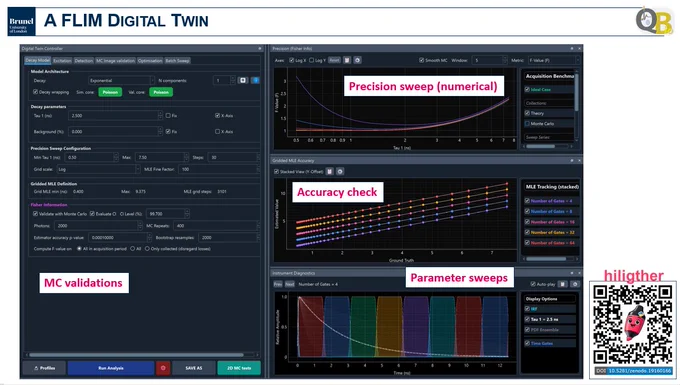Image resolution: width=680 pixels, height=385 pixels.
Task: Enable Monte Carlo collection checkbox
Action: click(527, 124)
